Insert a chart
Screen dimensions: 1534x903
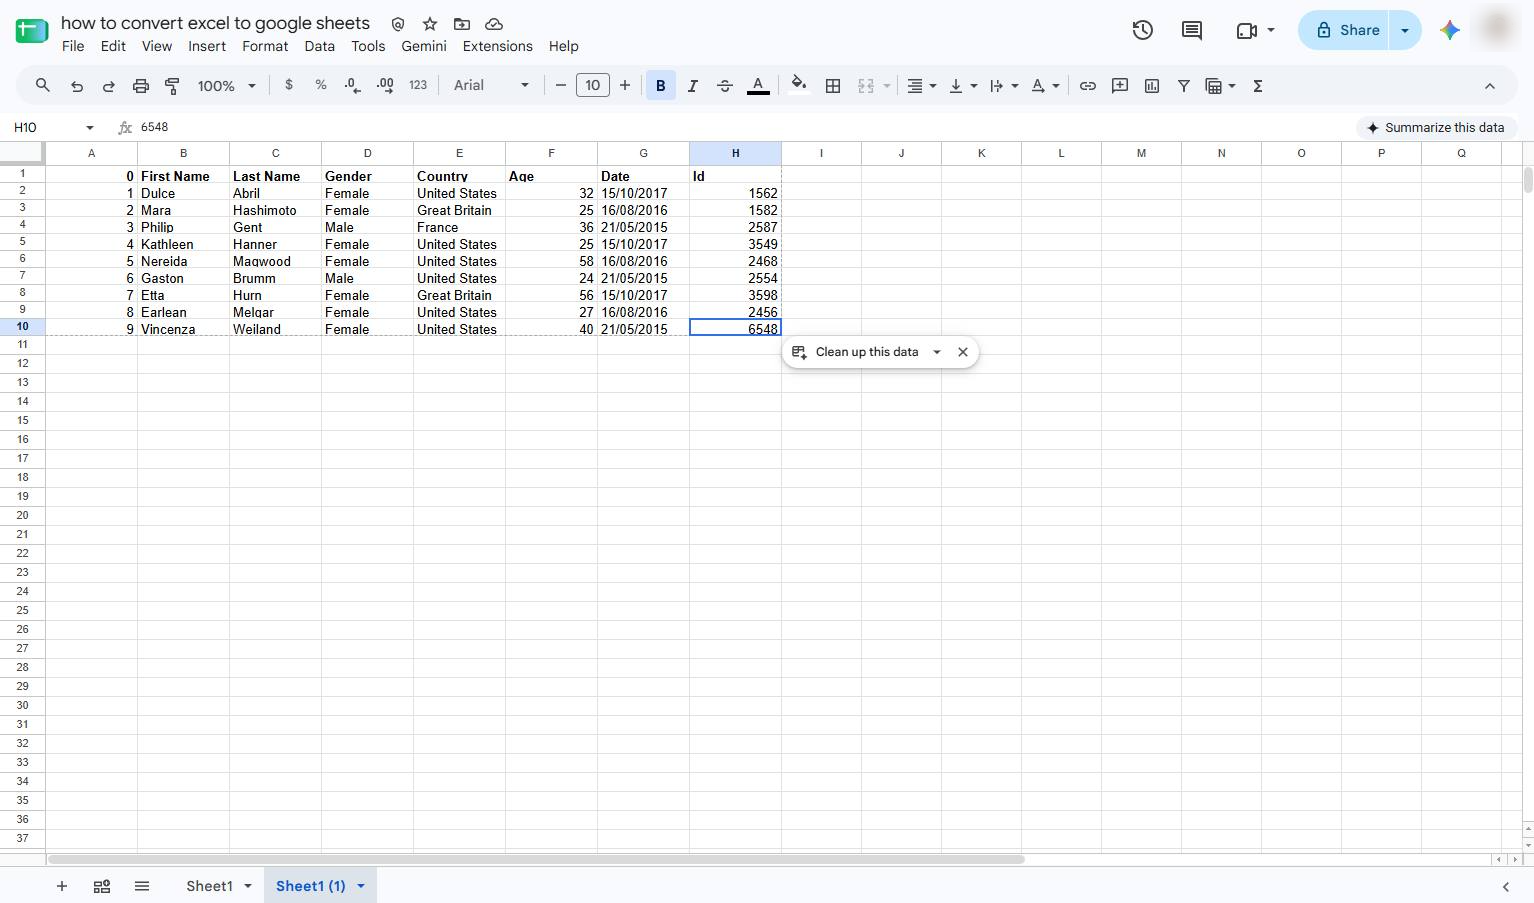(x=1152, y=86)
